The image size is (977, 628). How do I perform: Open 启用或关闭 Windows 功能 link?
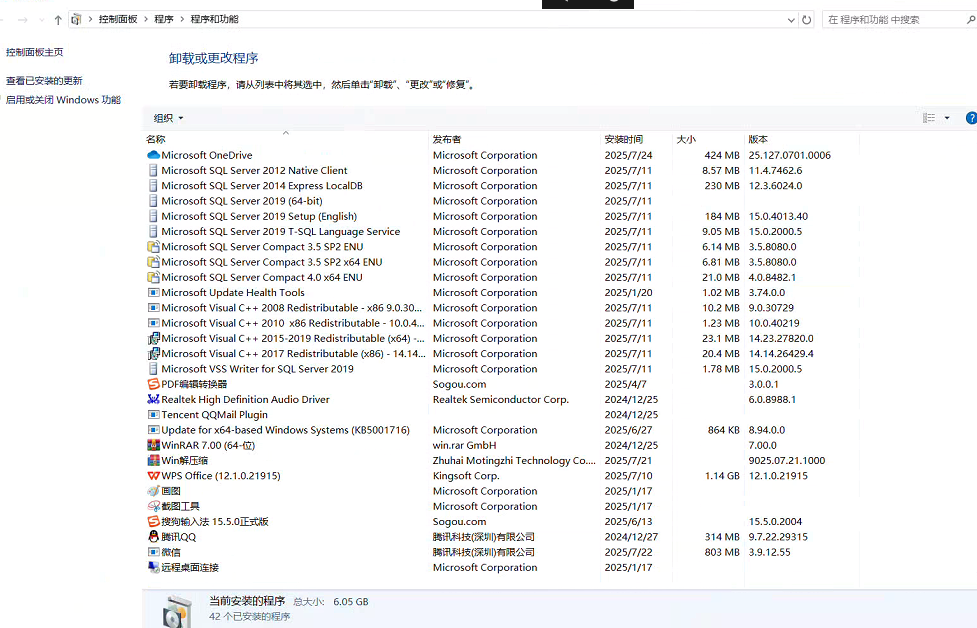point(63,100)
